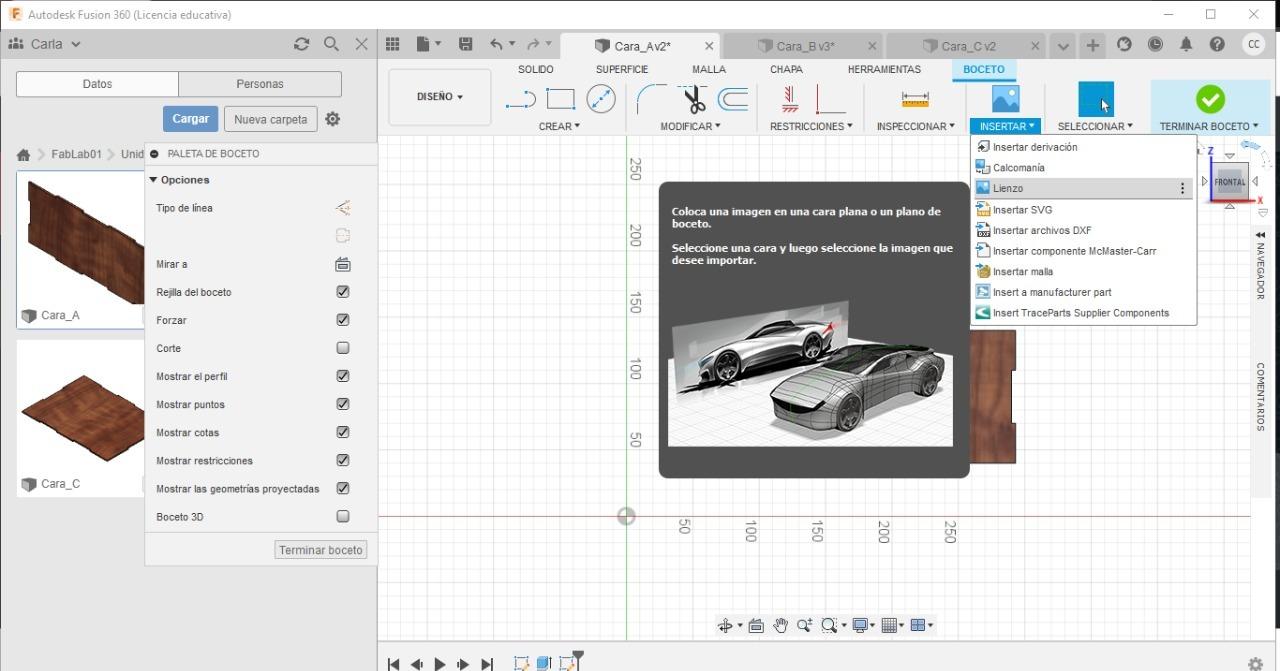
Task: Enable the Boceto 3D checkbox
Action: tap(343, 517)
